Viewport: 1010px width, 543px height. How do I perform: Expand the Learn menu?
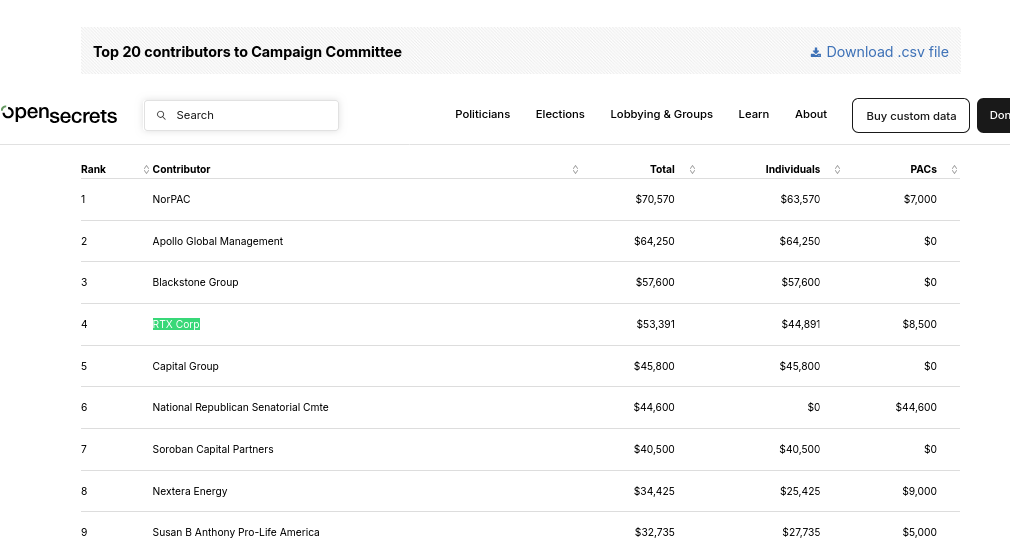(x=754, y=114)
